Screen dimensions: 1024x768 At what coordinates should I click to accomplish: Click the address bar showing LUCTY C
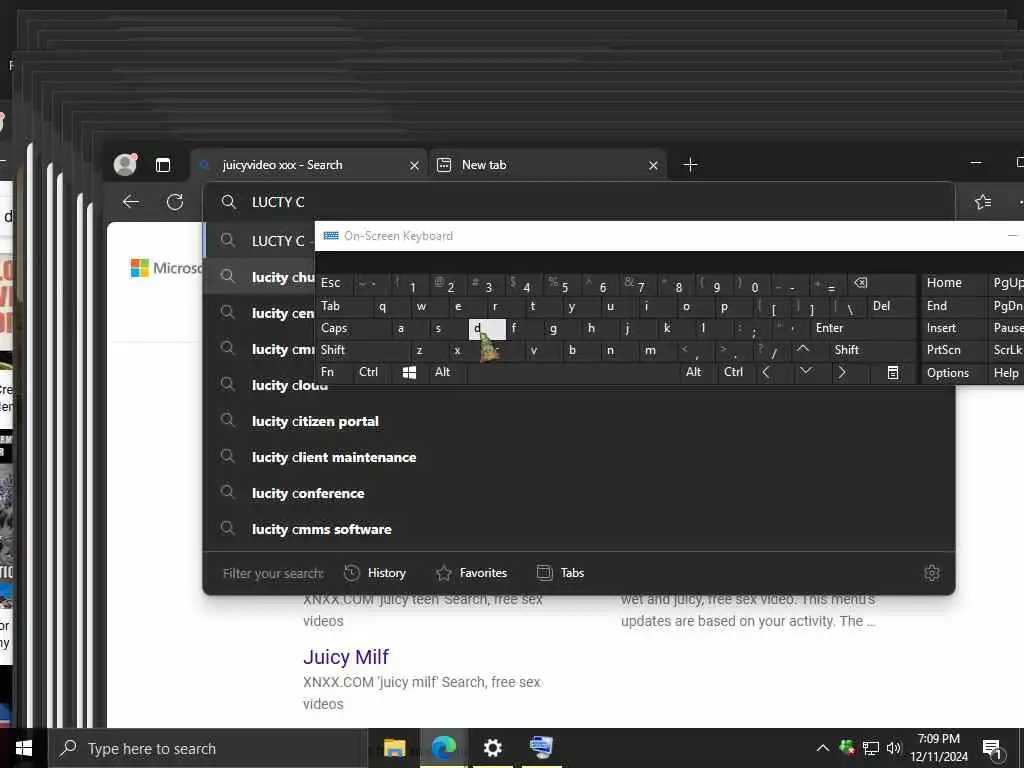coord(579,202)
